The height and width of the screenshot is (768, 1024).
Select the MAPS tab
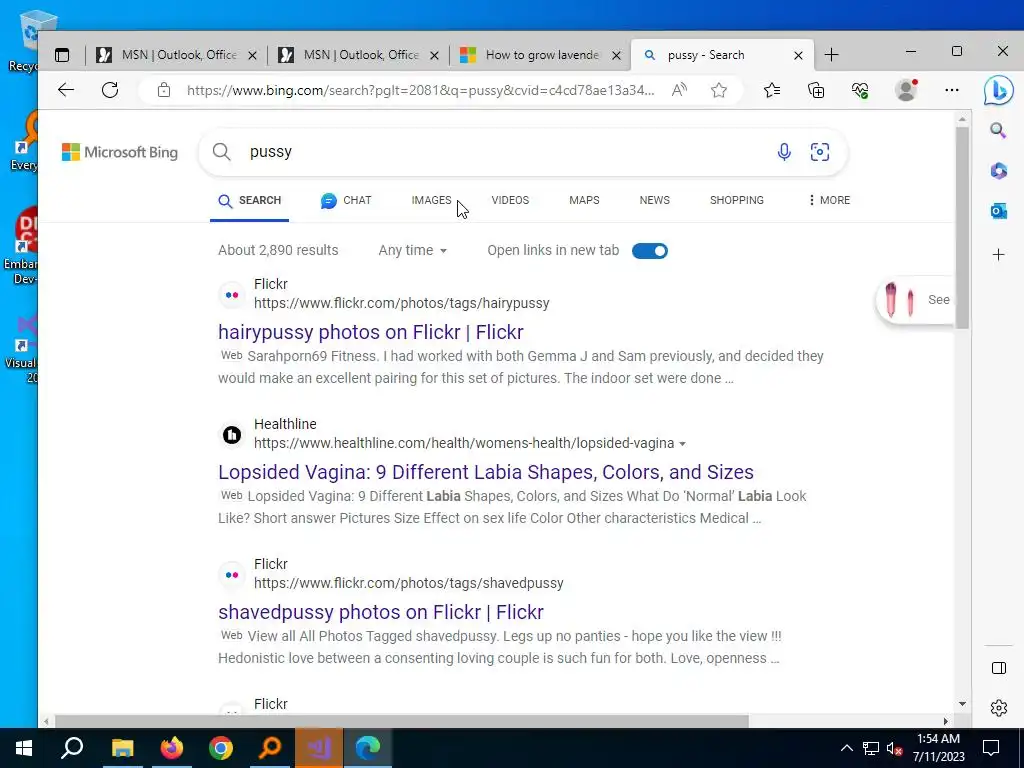584,200
